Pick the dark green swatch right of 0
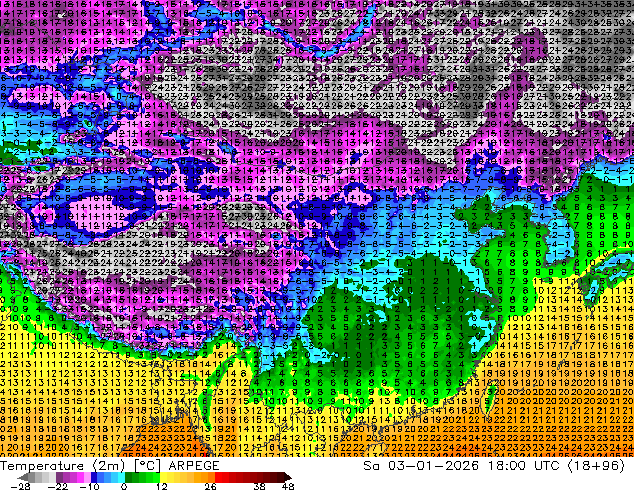Viewport: 634px width, 490px height. click(x=129, y=477)
